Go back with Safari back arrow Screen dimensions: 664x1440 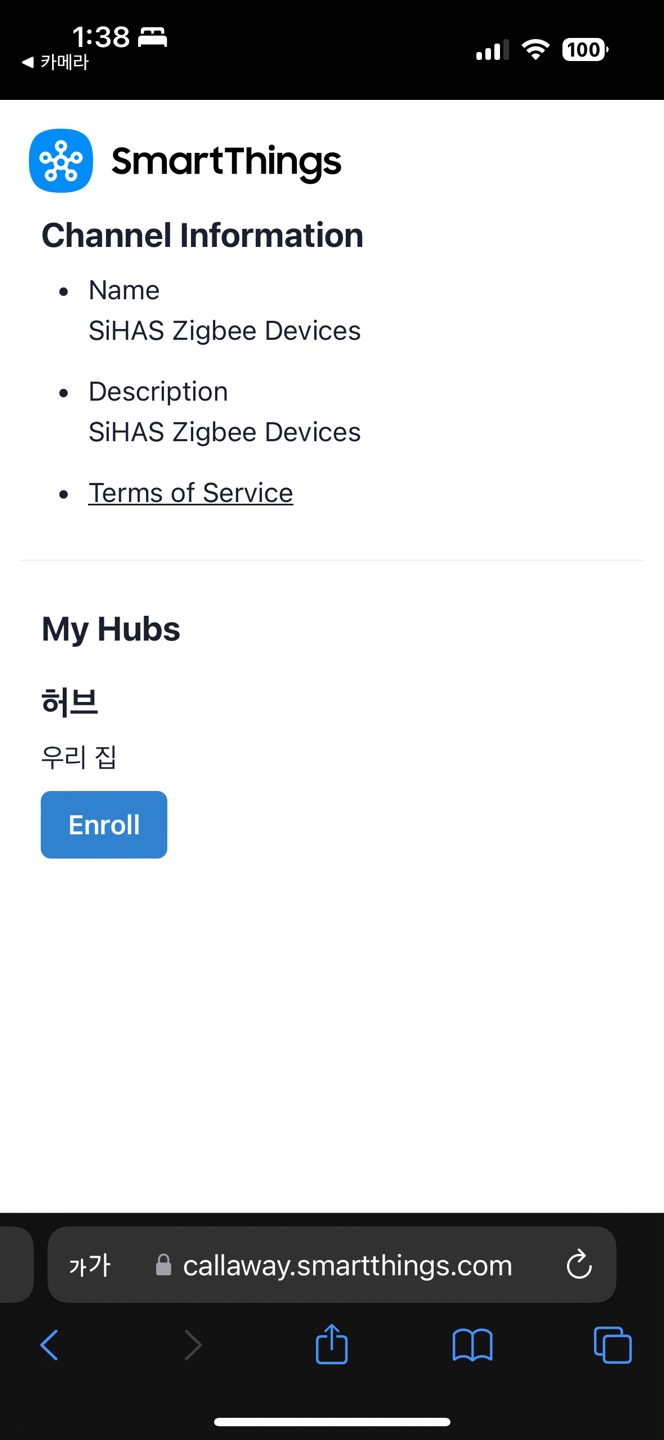click(x=49, y=1345)
